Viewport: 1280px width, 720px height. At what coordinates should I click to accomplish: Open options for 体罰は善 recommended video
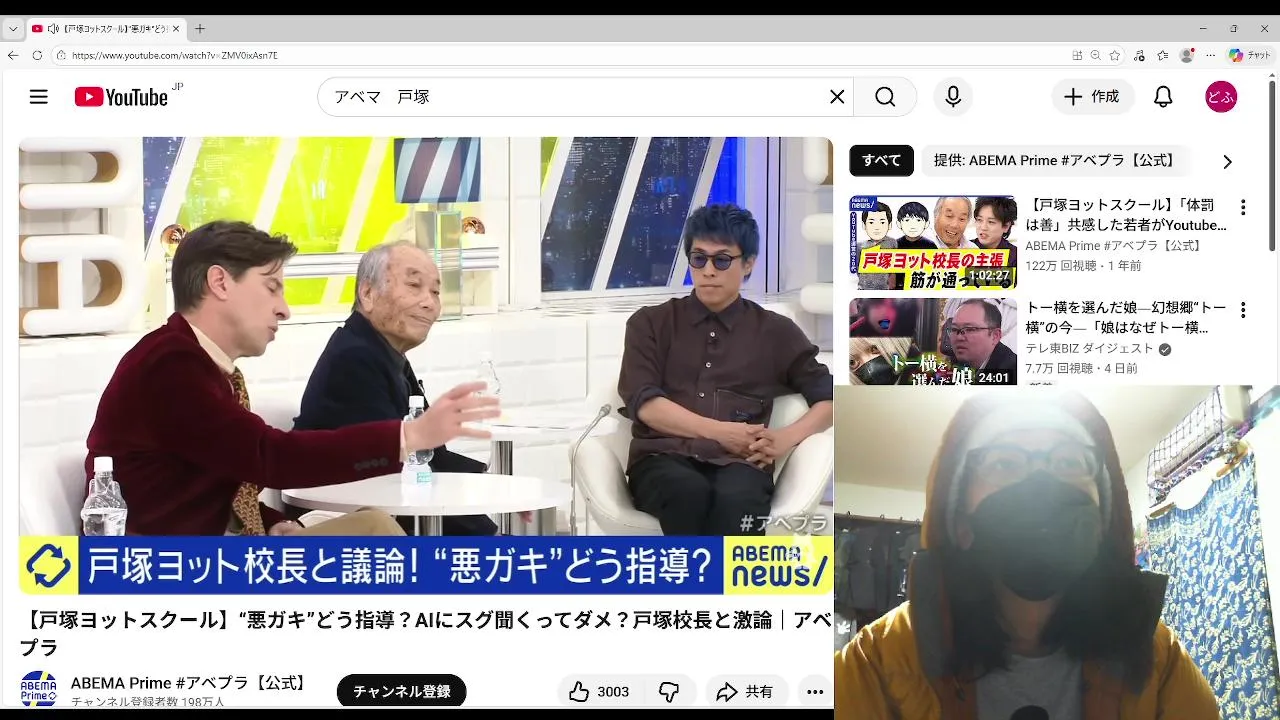(x=1243, y=208)
